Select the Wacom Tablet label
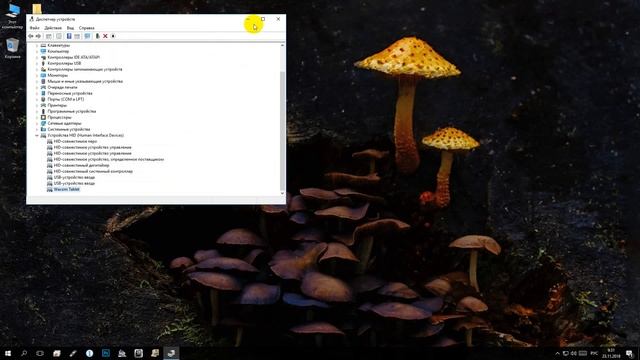Screen dimensions: 640x360 coord(67,189)
